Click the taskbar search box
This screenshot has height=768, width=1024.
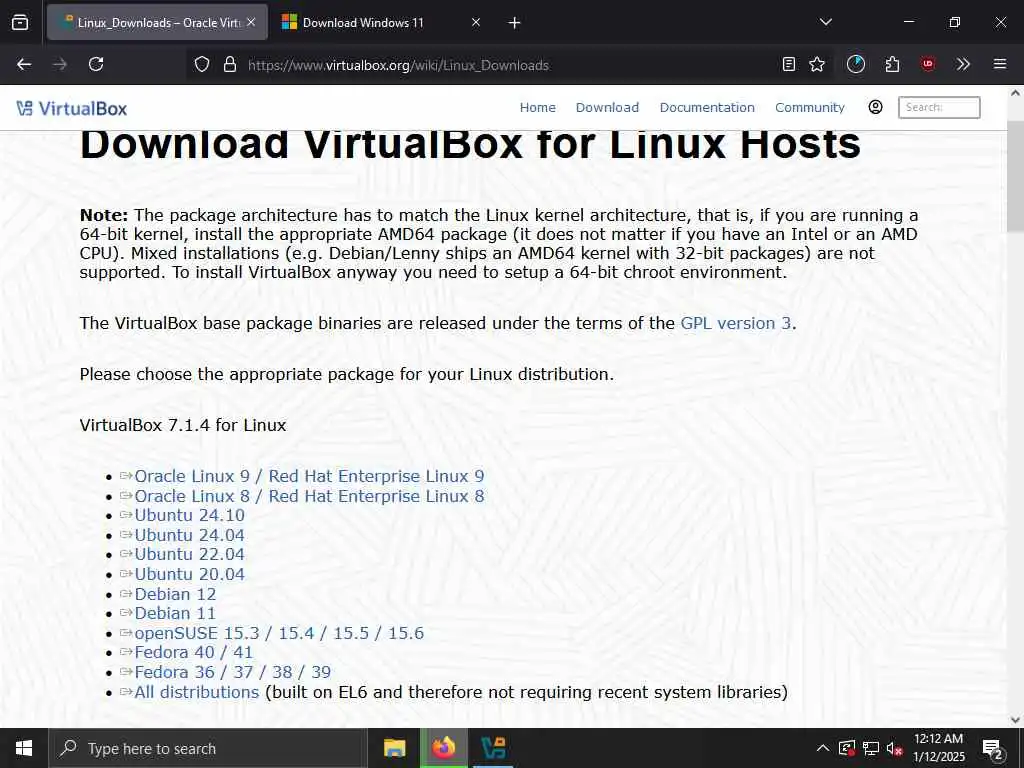208,748
